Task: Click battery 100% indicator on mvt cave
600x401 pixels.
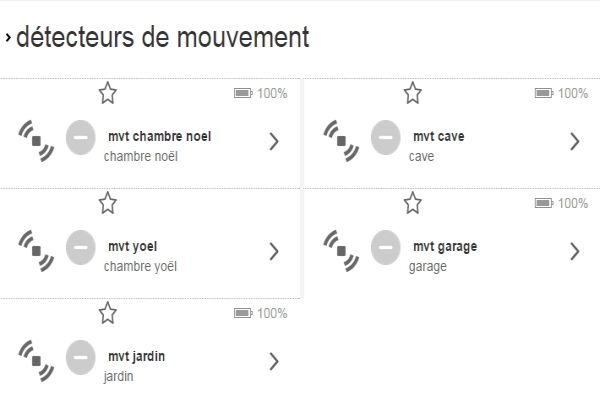Action: click(561, 93)
